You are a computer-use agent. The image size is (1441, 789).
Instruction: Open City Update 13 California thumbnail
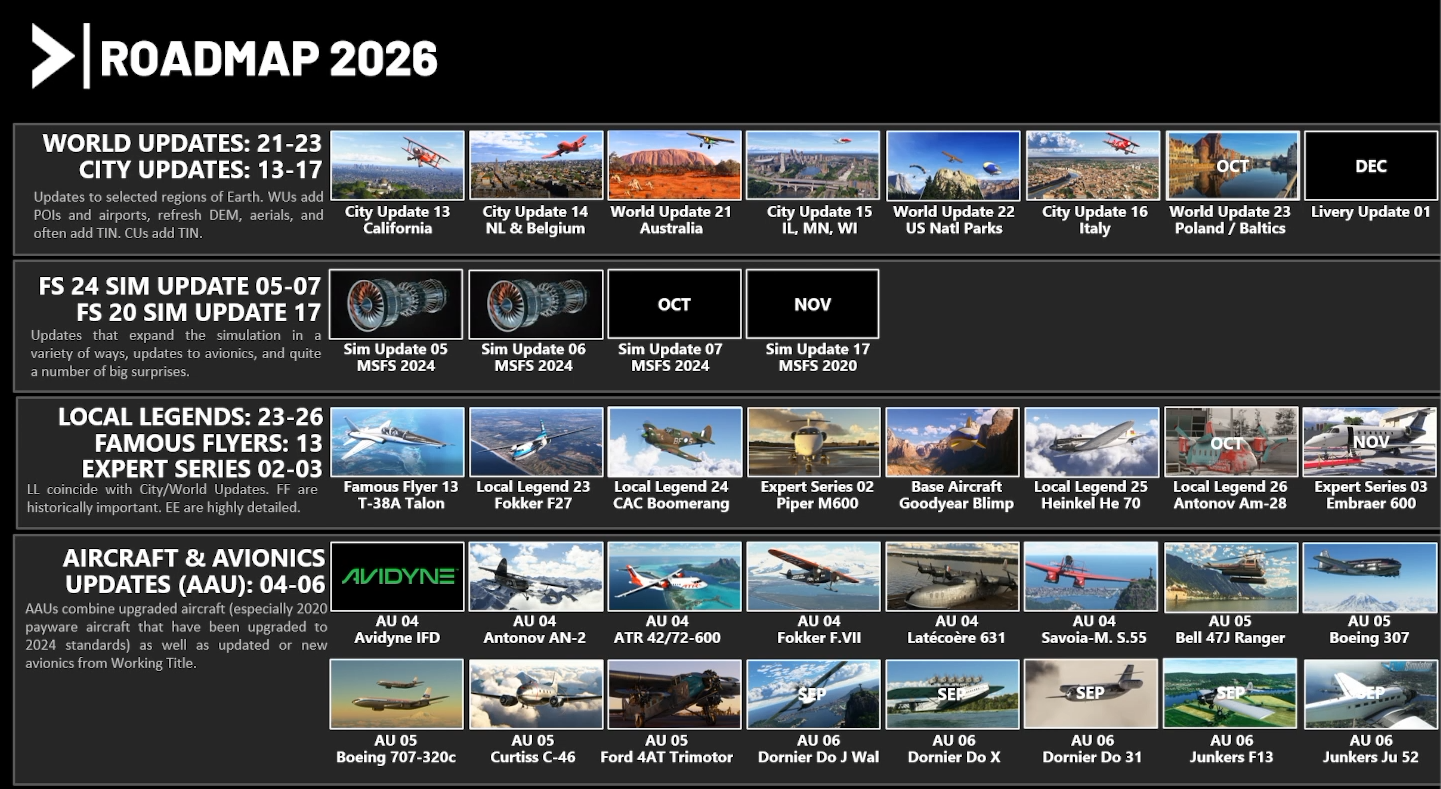click(398, 165)
